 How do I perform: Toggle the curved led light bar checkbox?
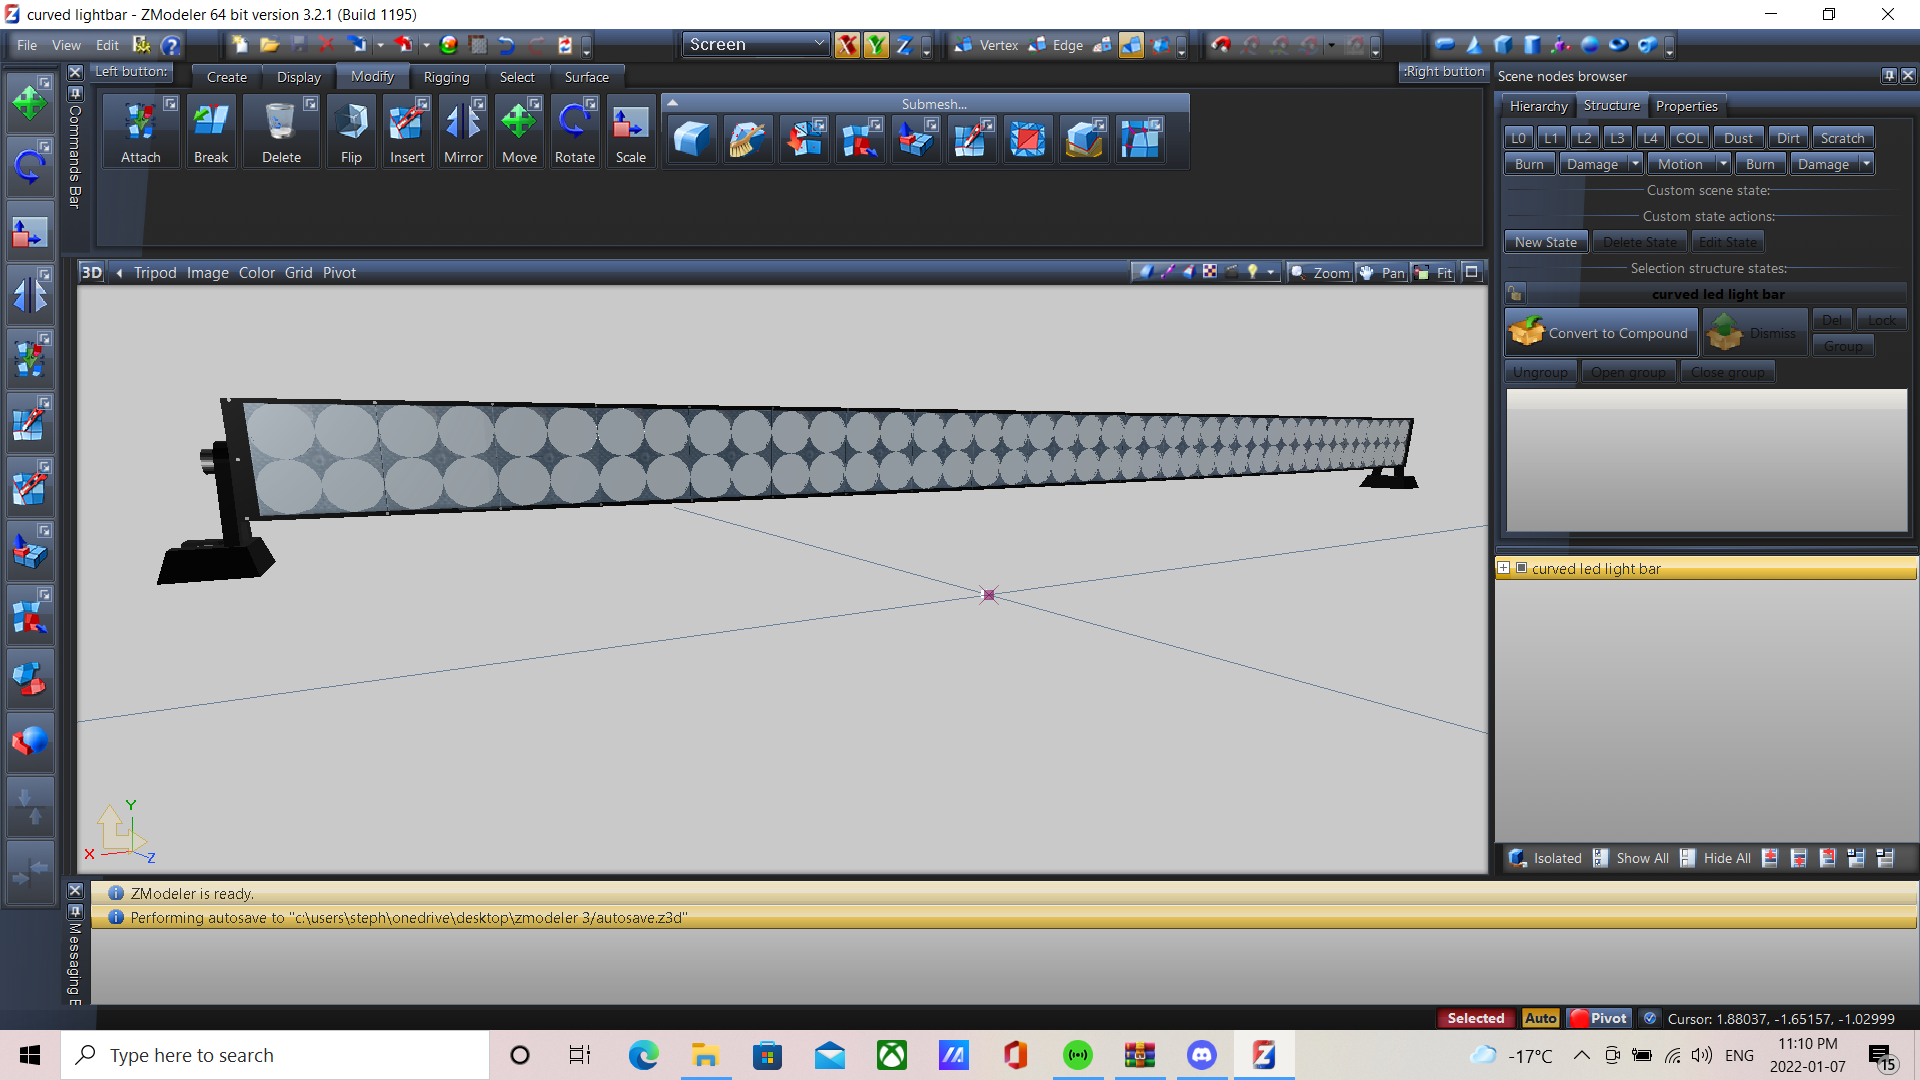(1521, 568)
